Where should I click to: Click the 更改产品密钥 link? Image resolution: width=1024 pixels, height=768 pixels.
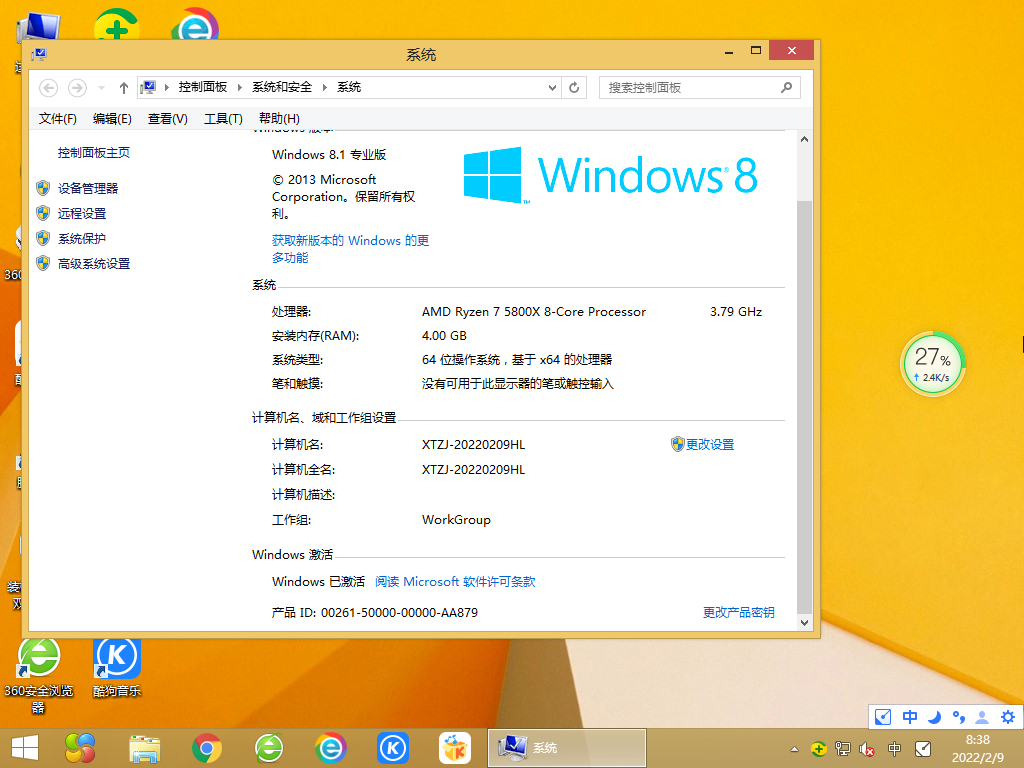[738, 612]
